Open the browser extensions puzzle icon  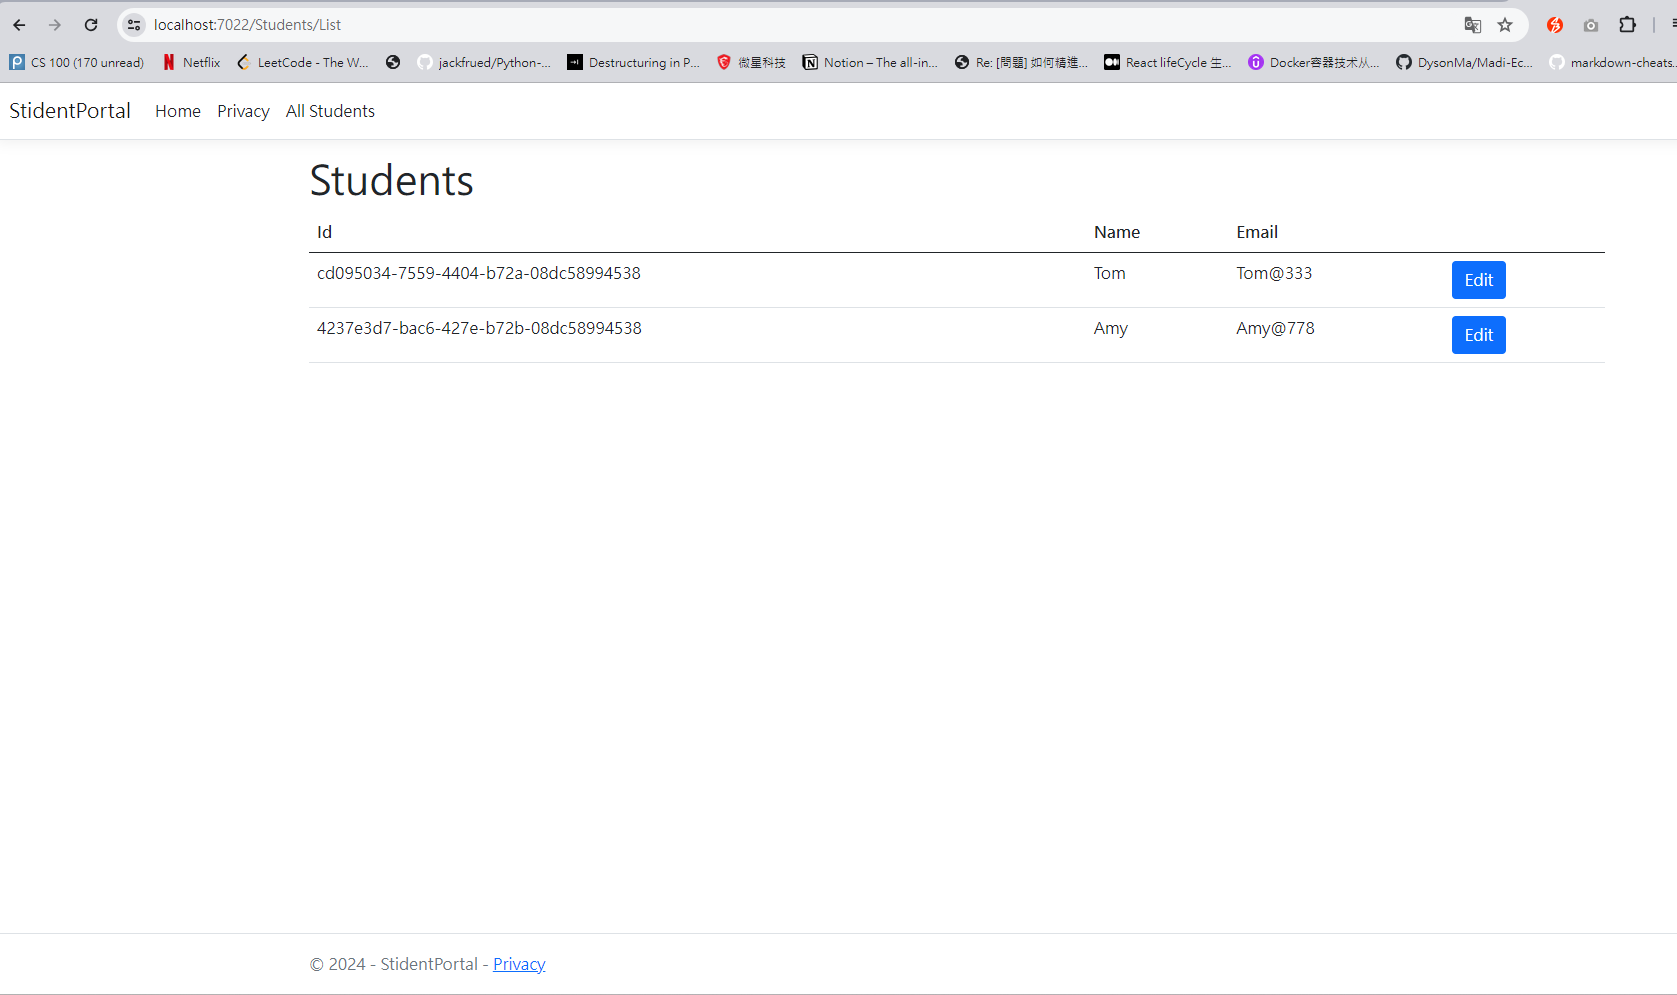(1628, 25)
